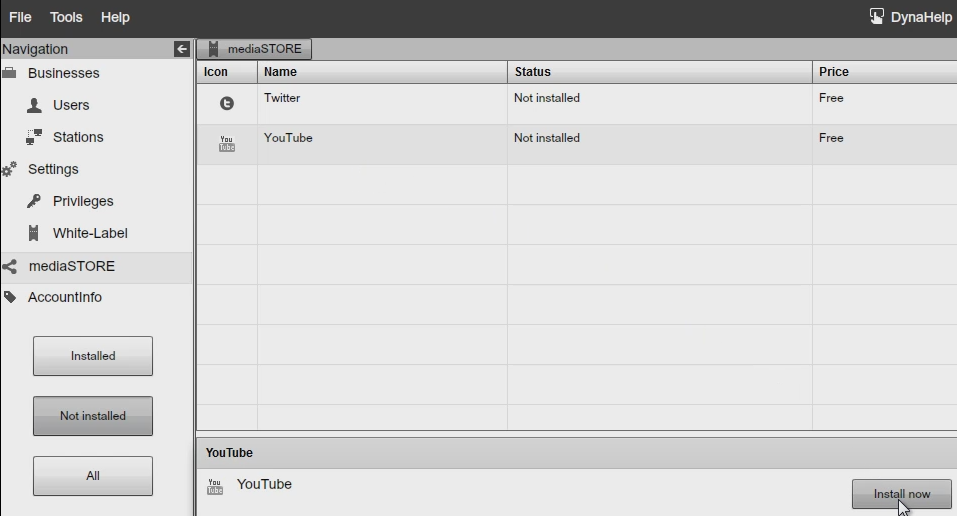Image resolution: width=957 pixels, height=516 pixels.
Task: Sort by the Status column header
Action: tap(660, 72)
